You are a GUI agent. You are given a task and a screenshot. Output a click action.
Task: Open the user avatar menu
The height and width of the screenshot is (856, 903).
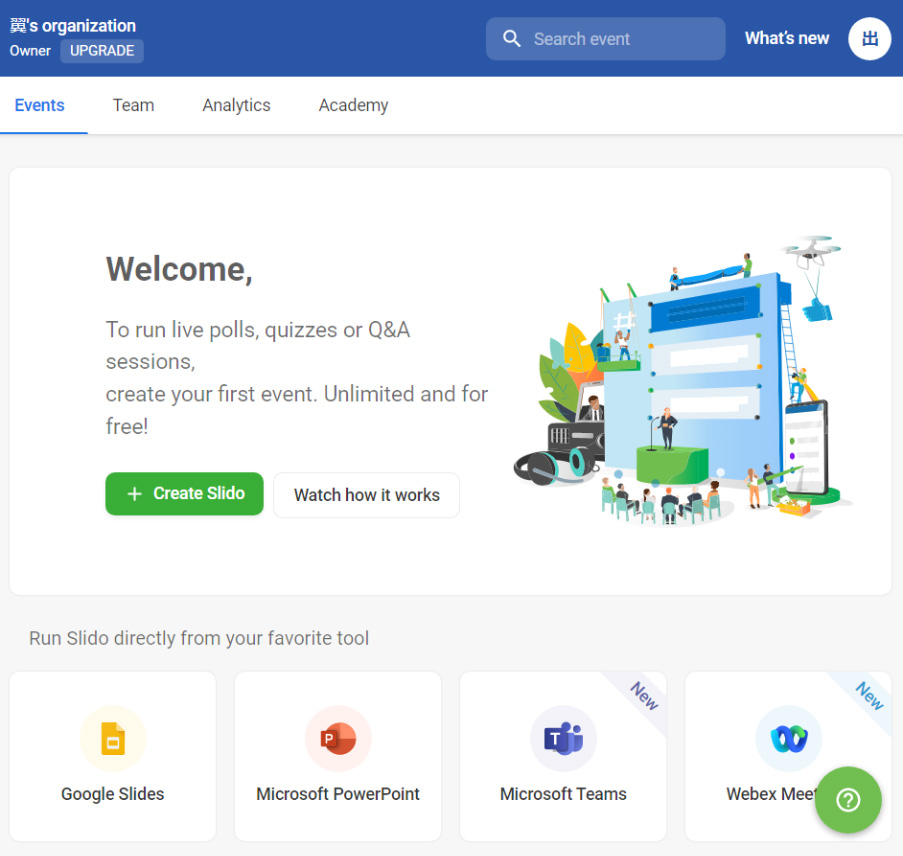(x=870, y=39)
